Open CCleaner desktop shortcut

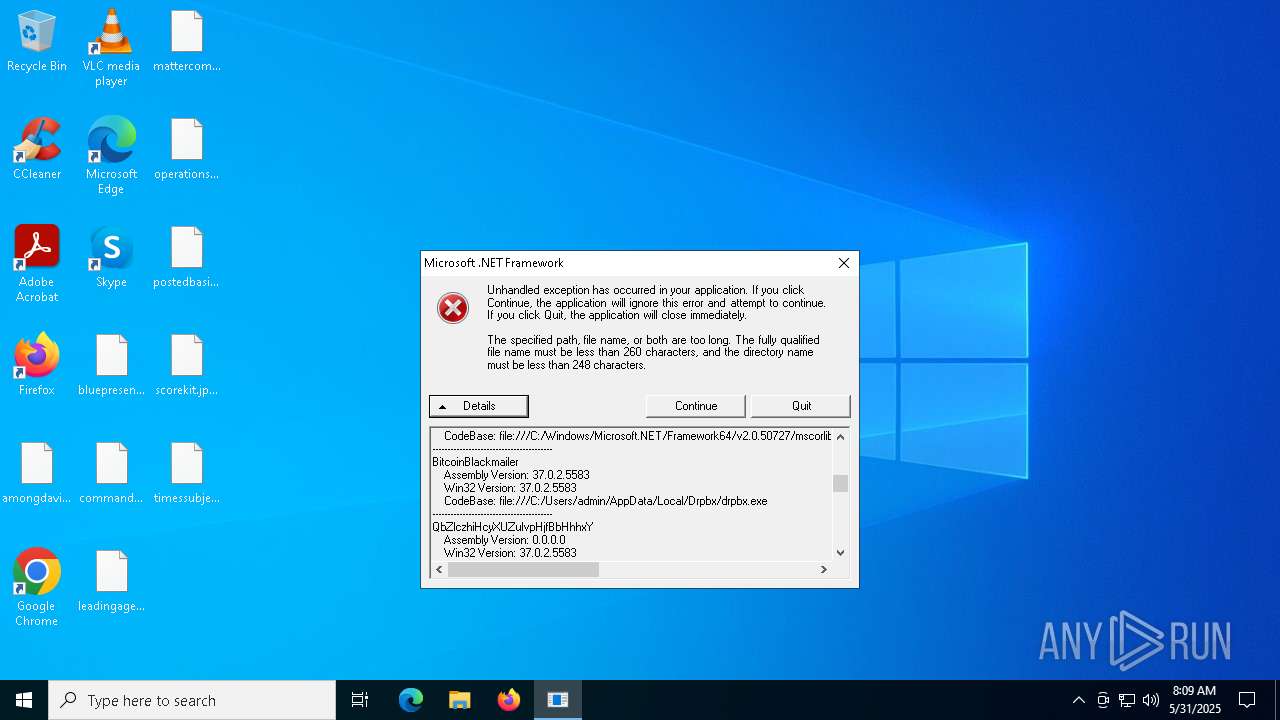click(37, 150)
